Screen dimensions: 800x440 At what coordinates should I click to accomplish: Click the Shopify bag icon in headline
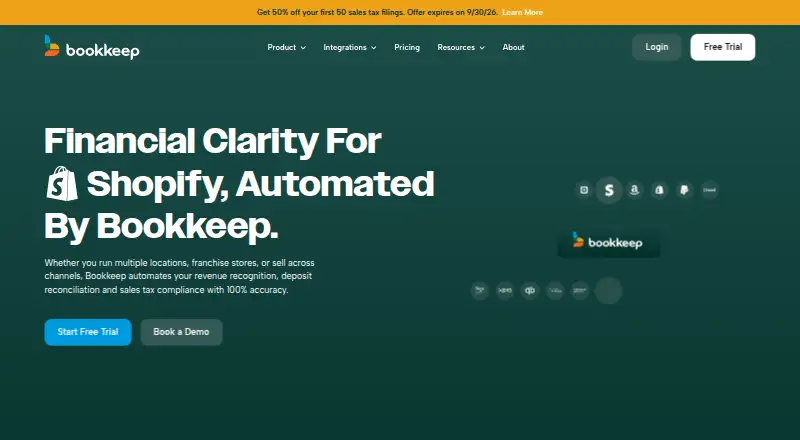[x=62, y=183]
